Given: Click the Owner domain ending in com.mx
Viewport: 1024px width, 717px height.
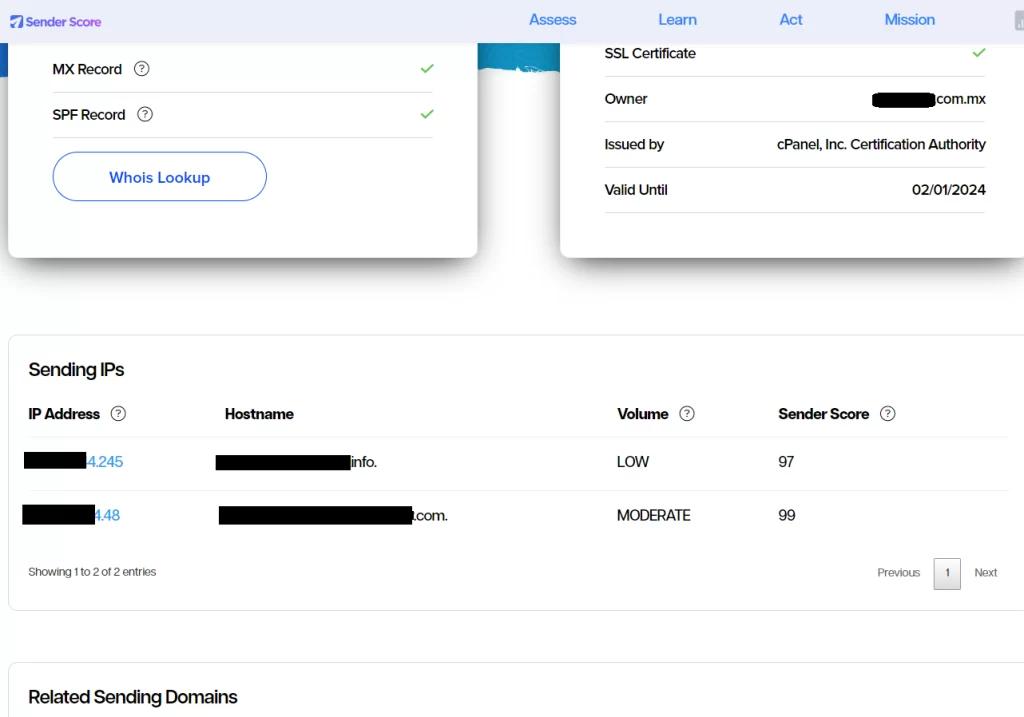Looking at the screenshot, I should click(929, 99).
